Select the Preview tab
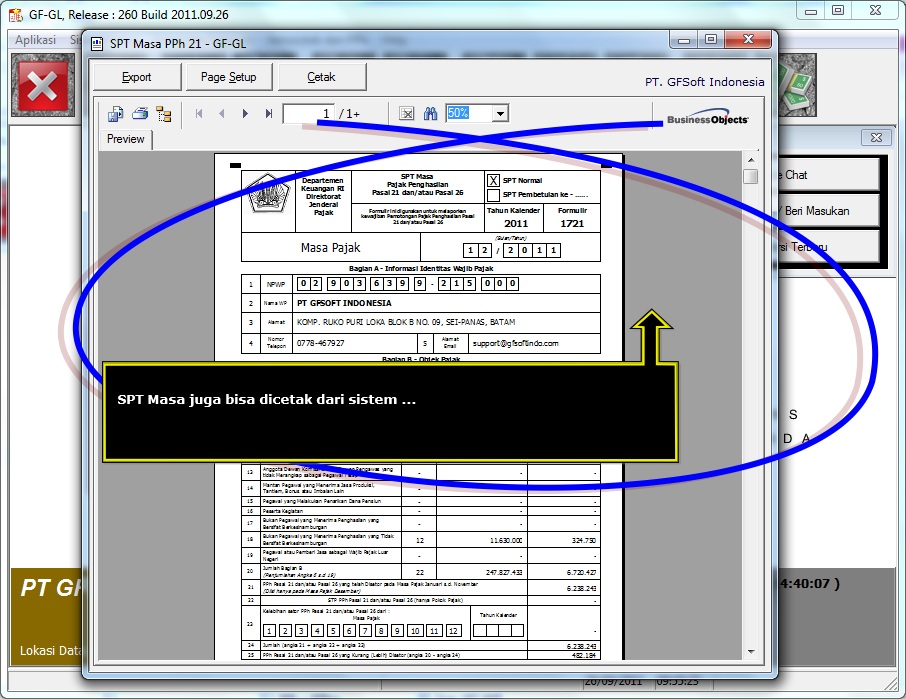The height and width of the screenshot is (699, 906). tap(125, 139)
